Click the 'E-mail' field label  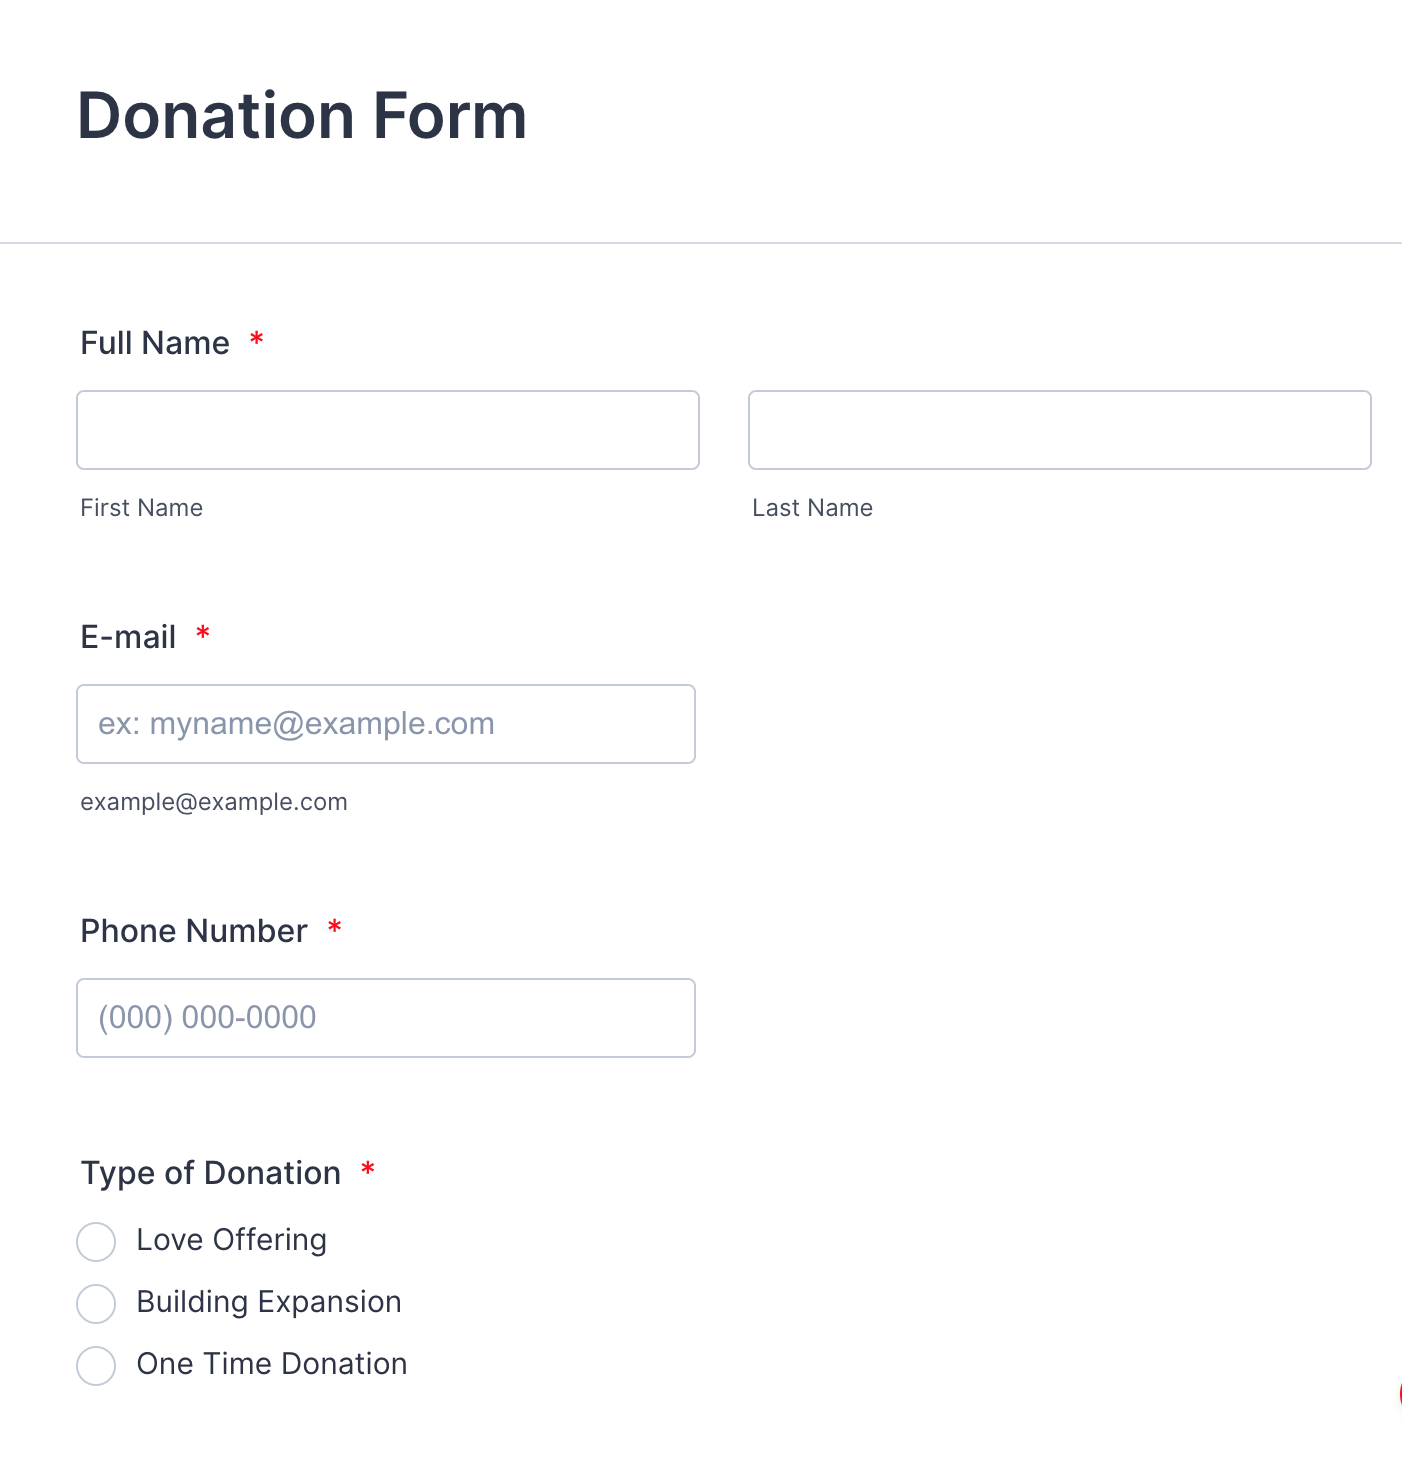click(x=128, y=637)
